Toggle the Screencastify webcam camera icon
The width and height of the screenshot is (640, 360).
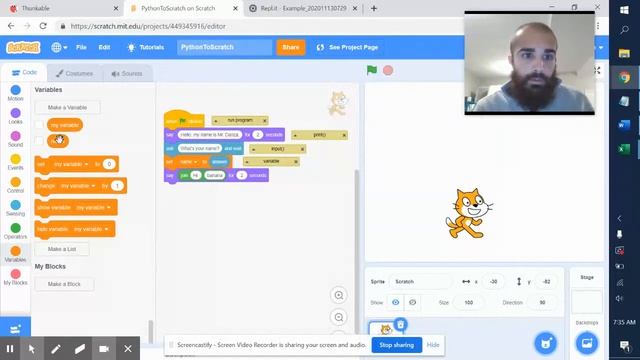pyautogui.click(x=104, y=349)
